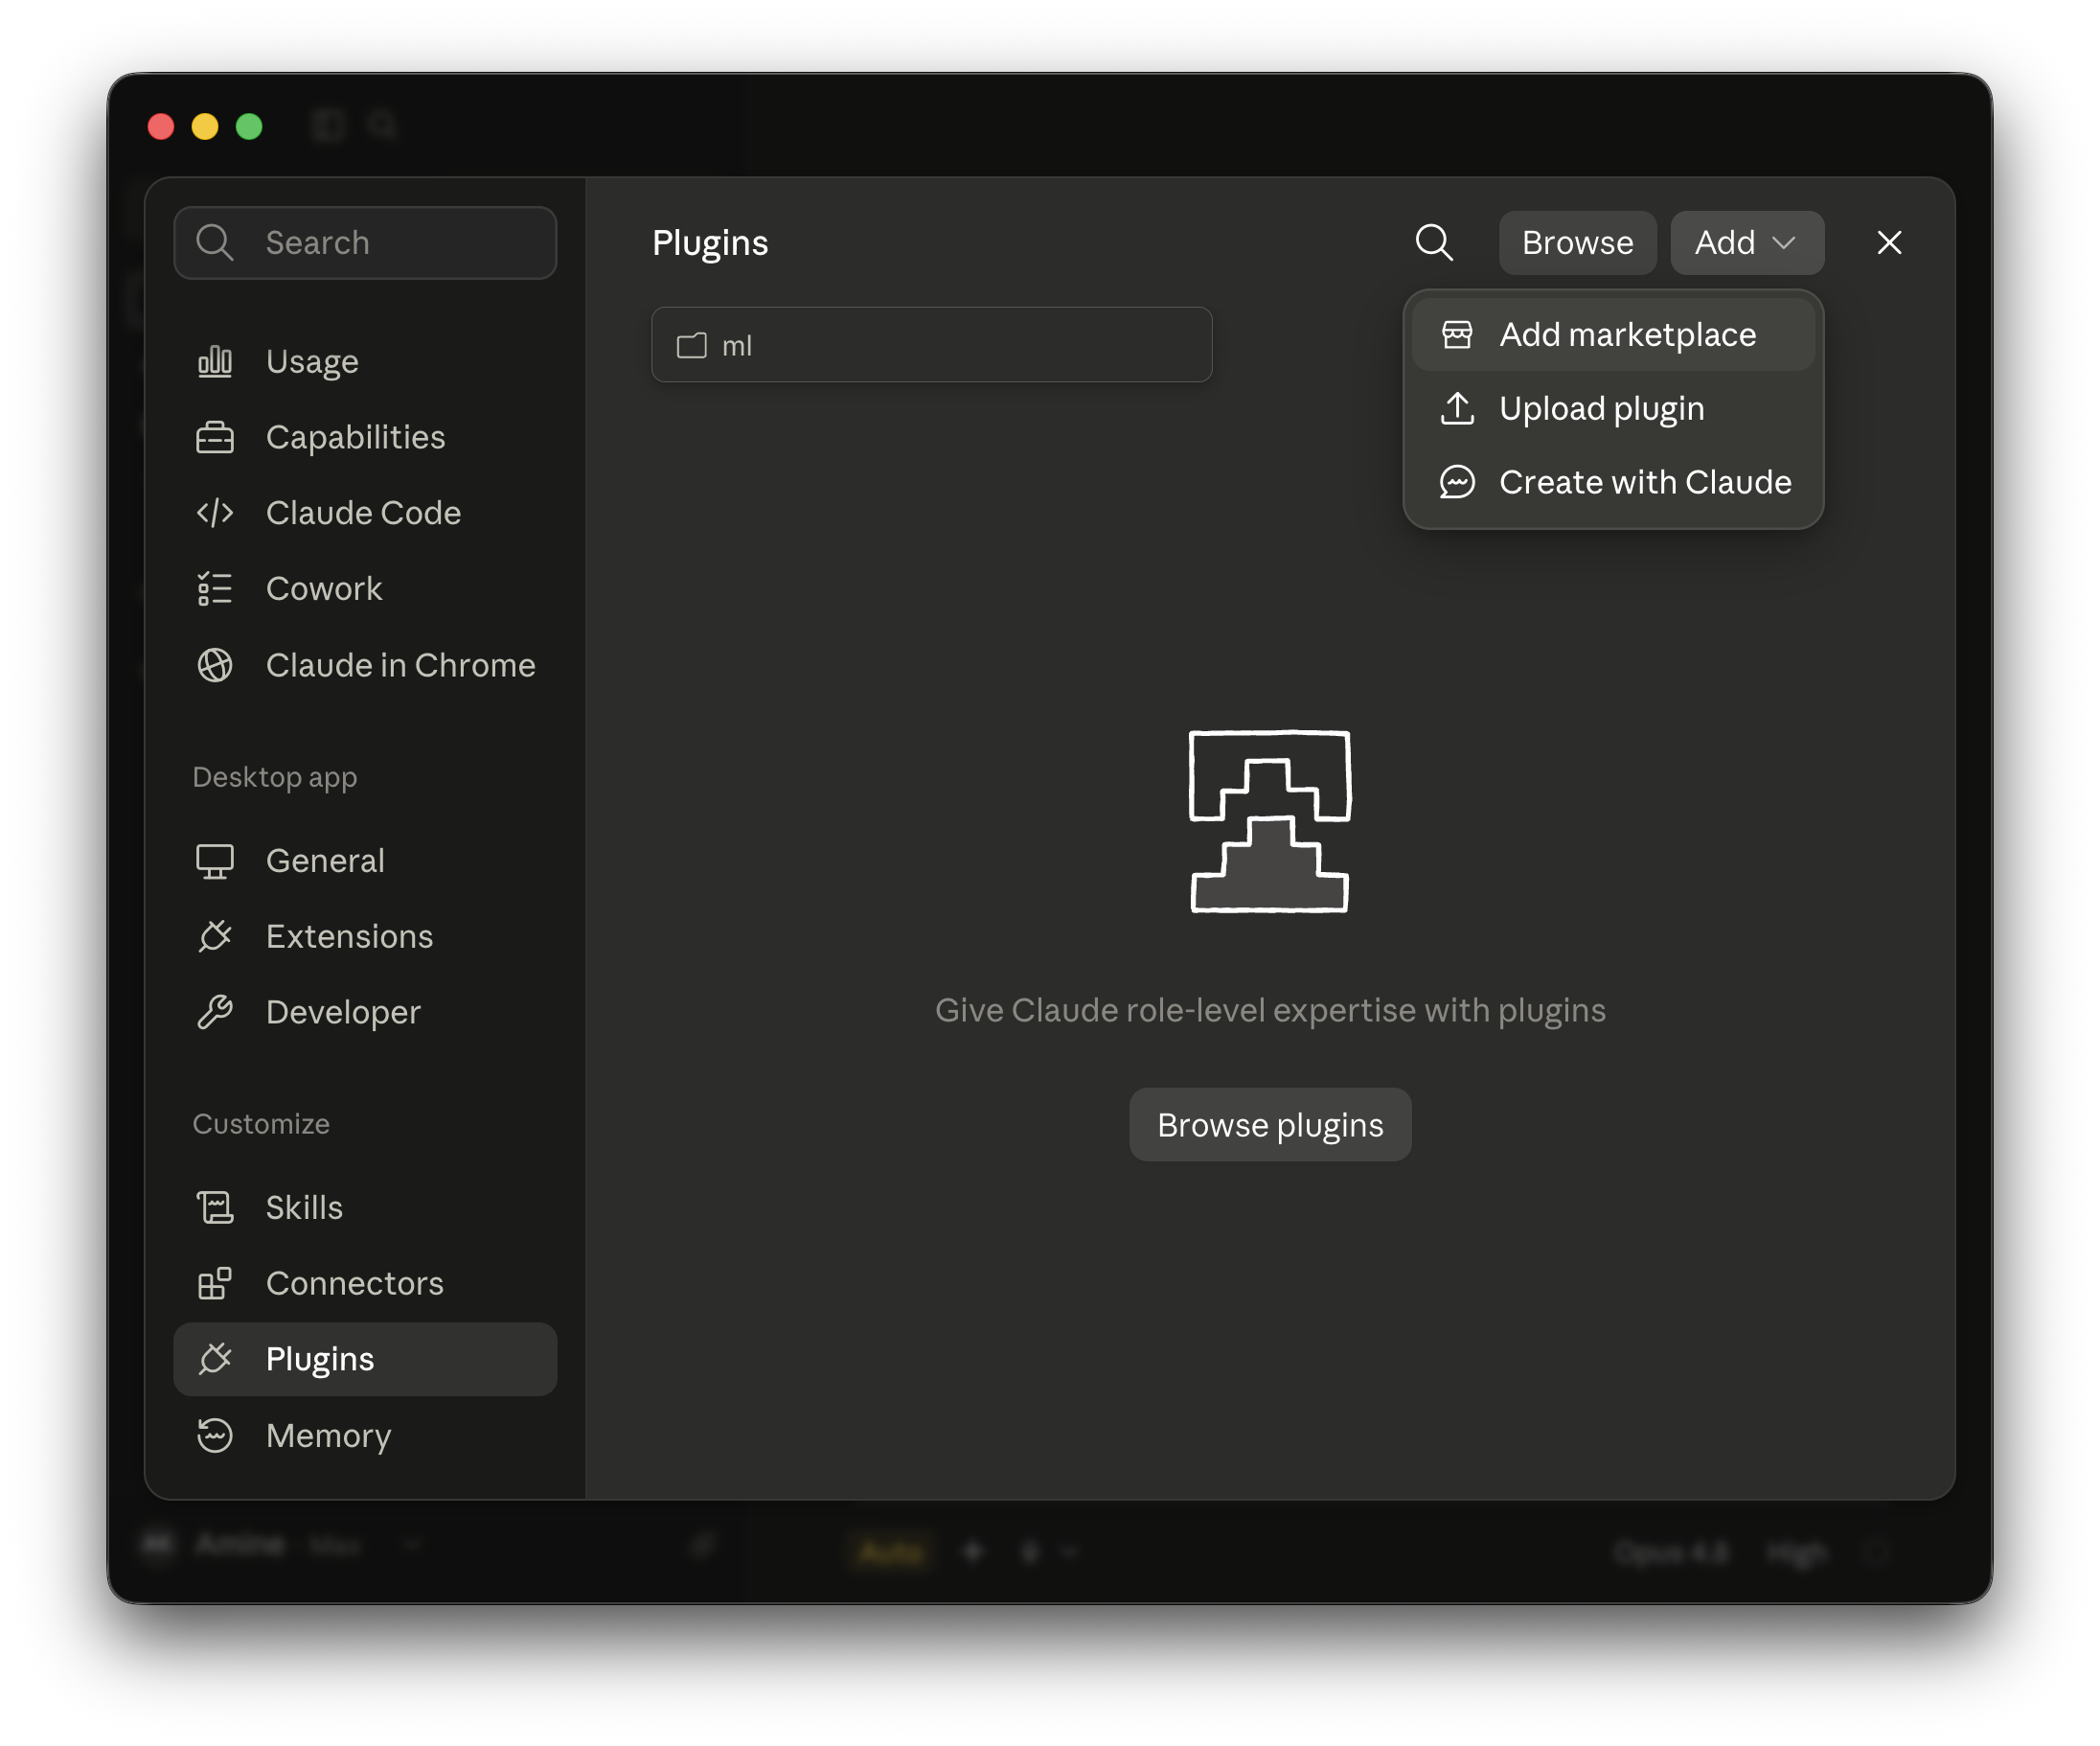
Task: Switch to the Cowork section
Action: [365, 589]
